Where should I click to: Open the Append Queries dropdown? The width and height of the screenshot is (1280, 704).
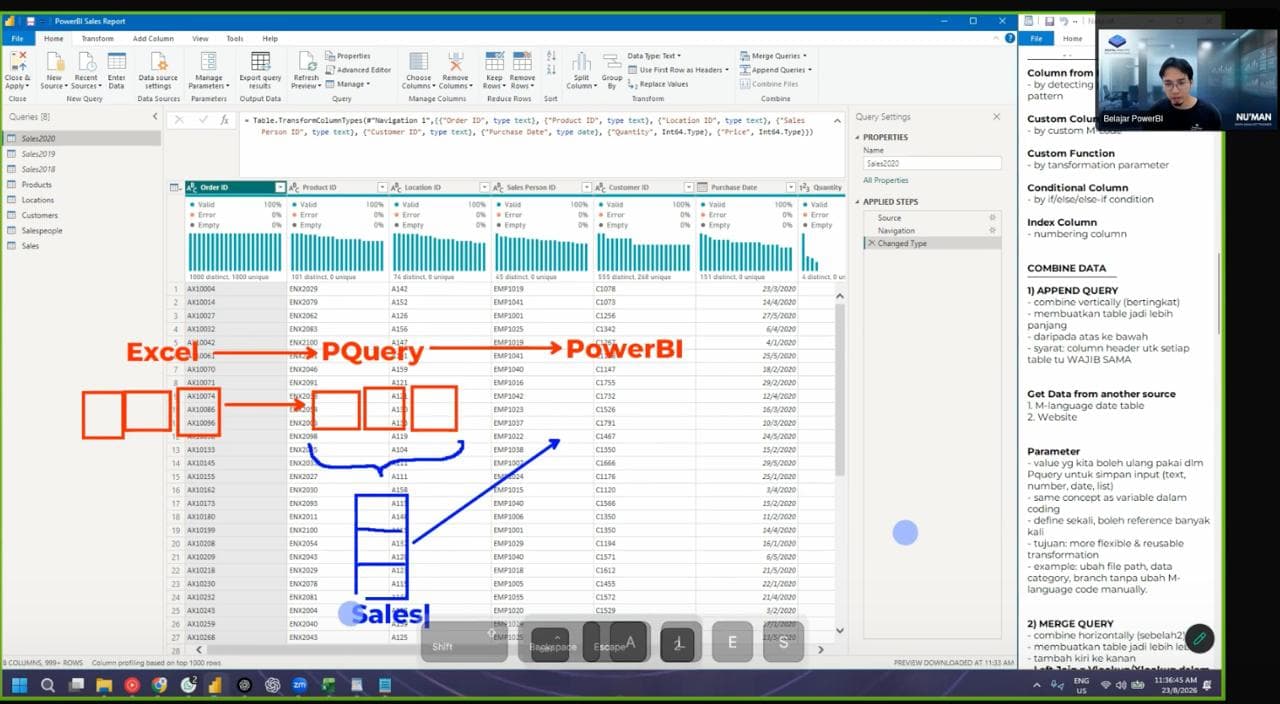(x=777, y=70)
